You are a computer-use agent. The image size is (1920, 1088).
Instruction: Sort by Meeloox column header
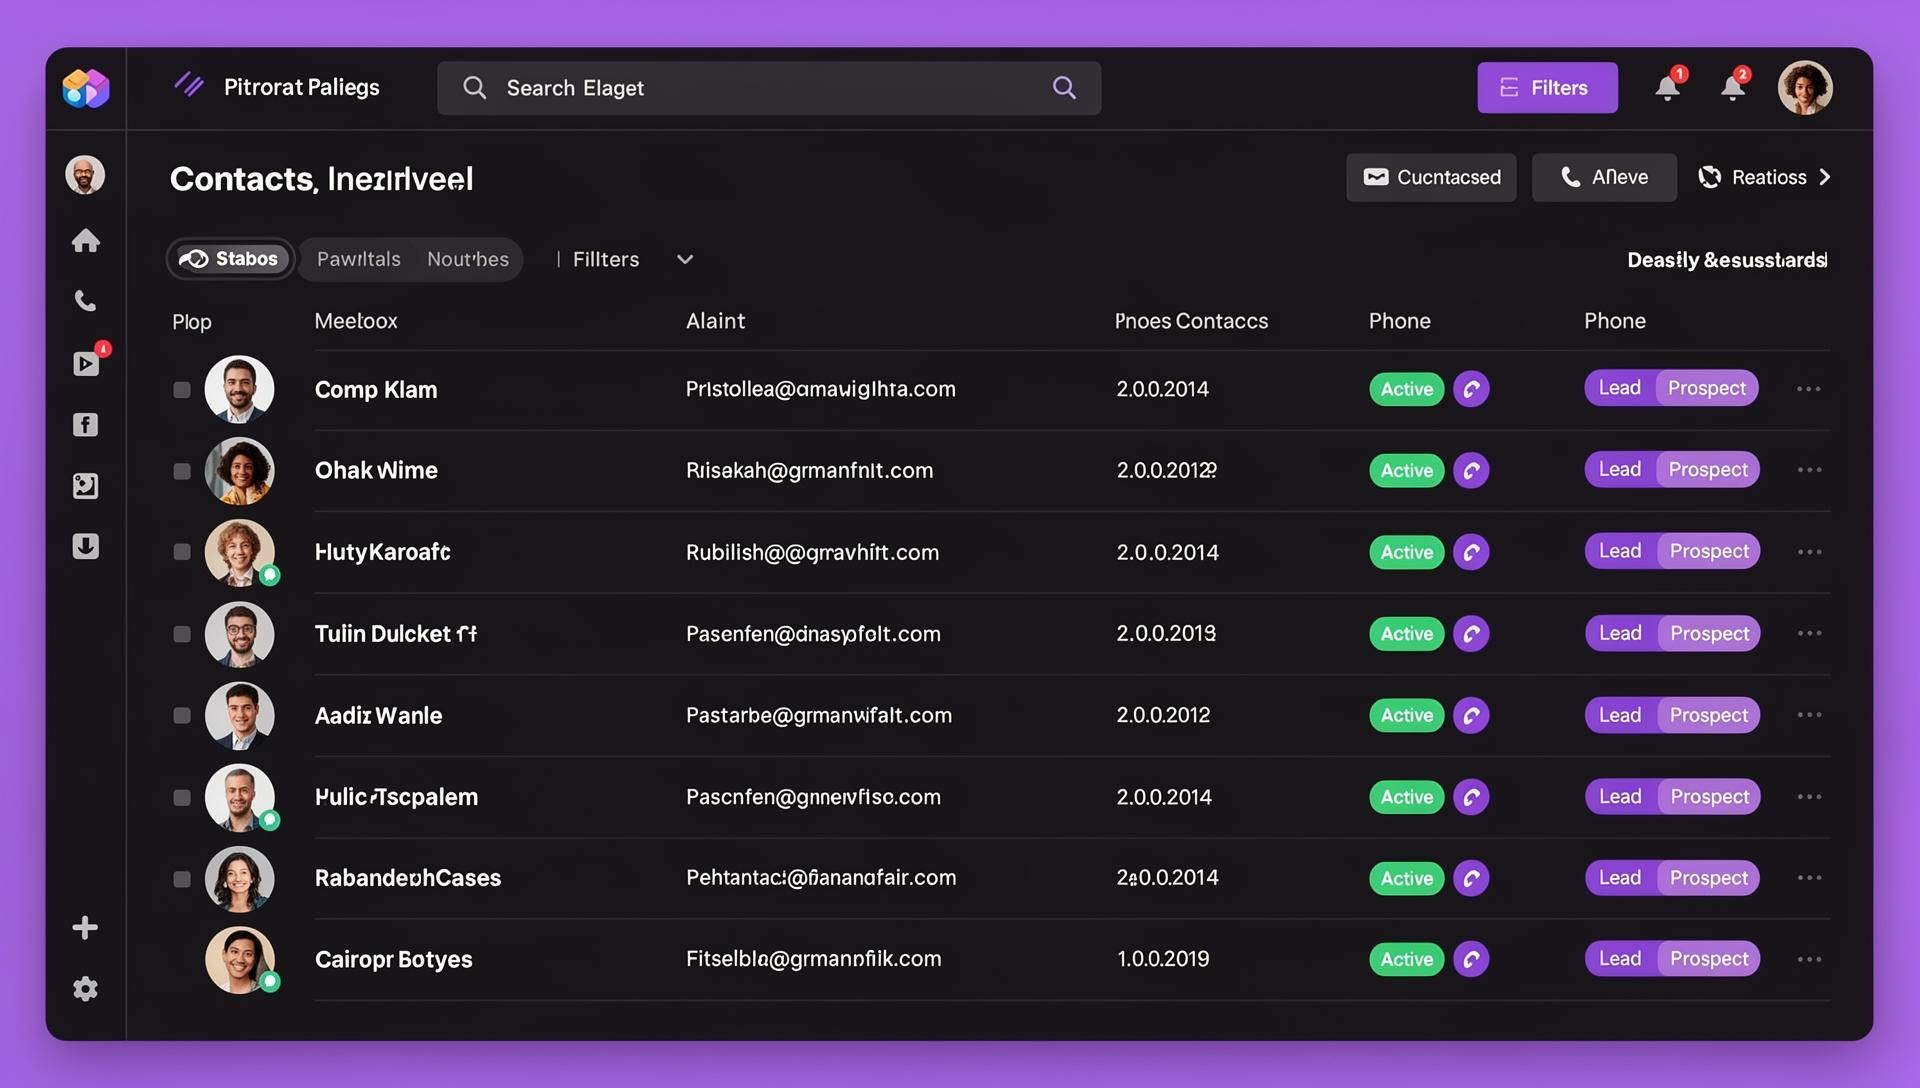click(x=356, y=321)
